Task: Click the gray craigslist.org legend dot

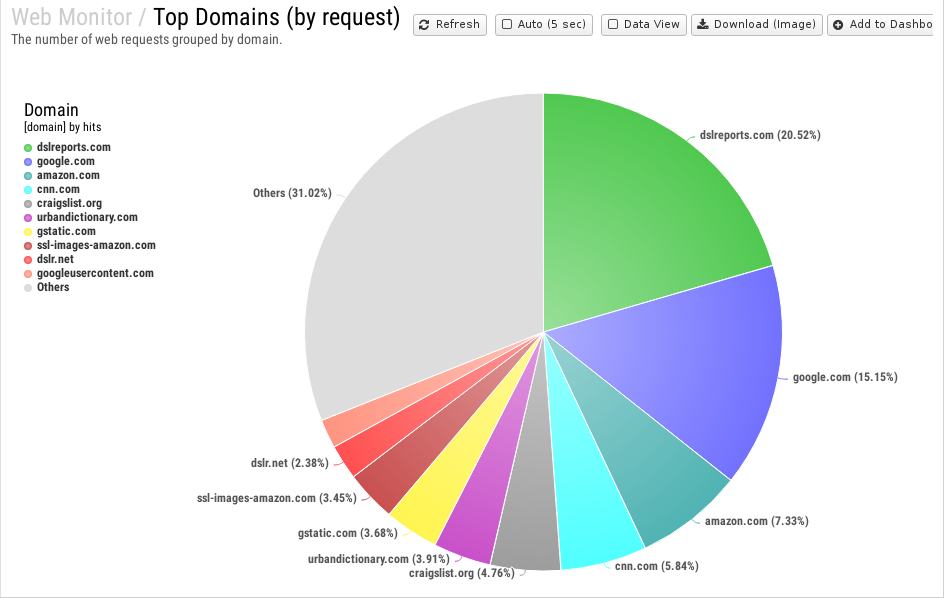Action: coord(28,204)
